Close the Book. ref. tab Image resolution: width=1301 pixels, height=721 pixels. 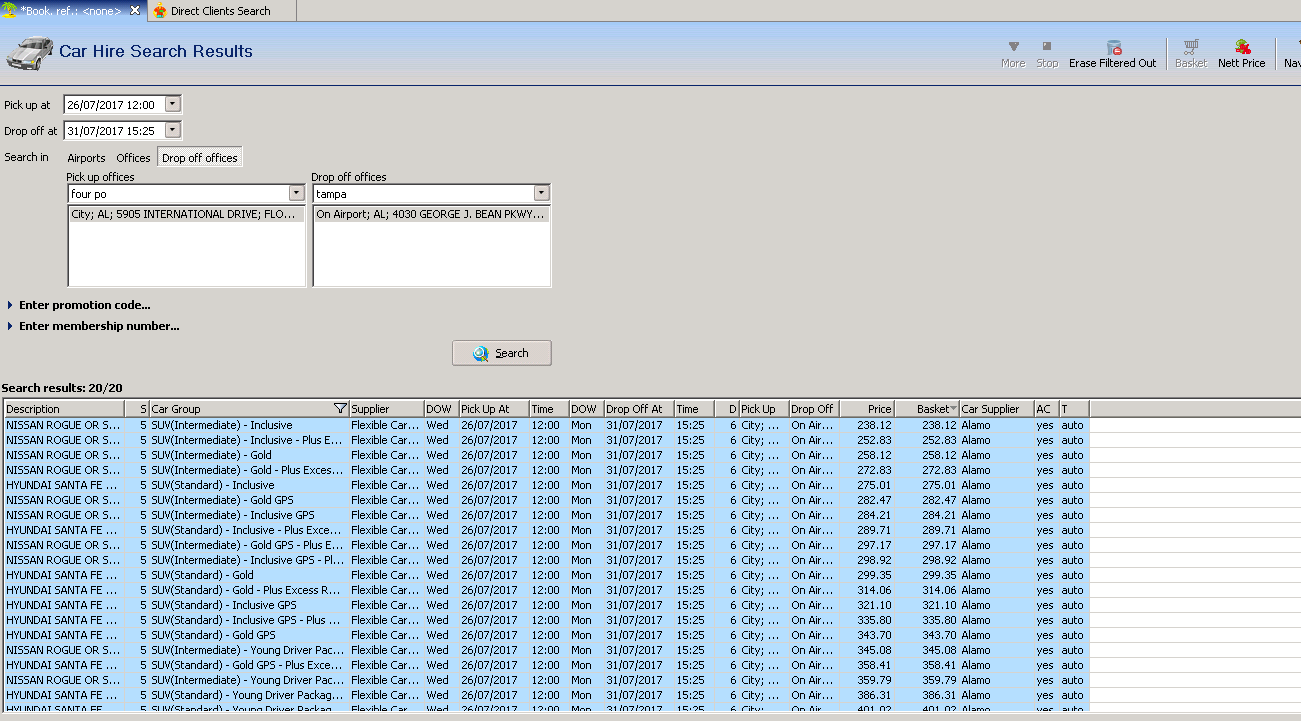point(135,10)
